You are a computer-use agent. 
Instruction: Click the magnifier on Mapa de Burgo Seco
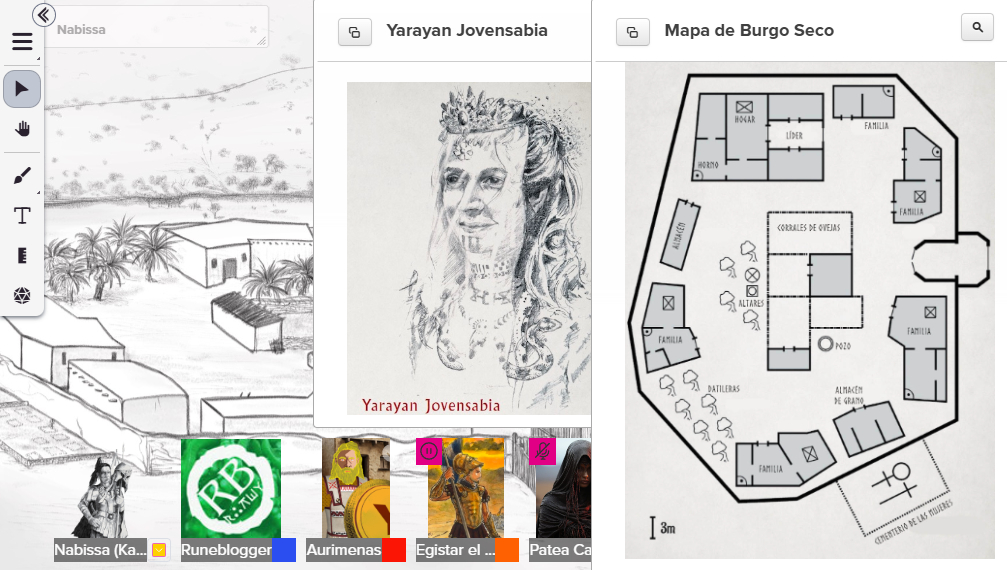click(977, 27)
